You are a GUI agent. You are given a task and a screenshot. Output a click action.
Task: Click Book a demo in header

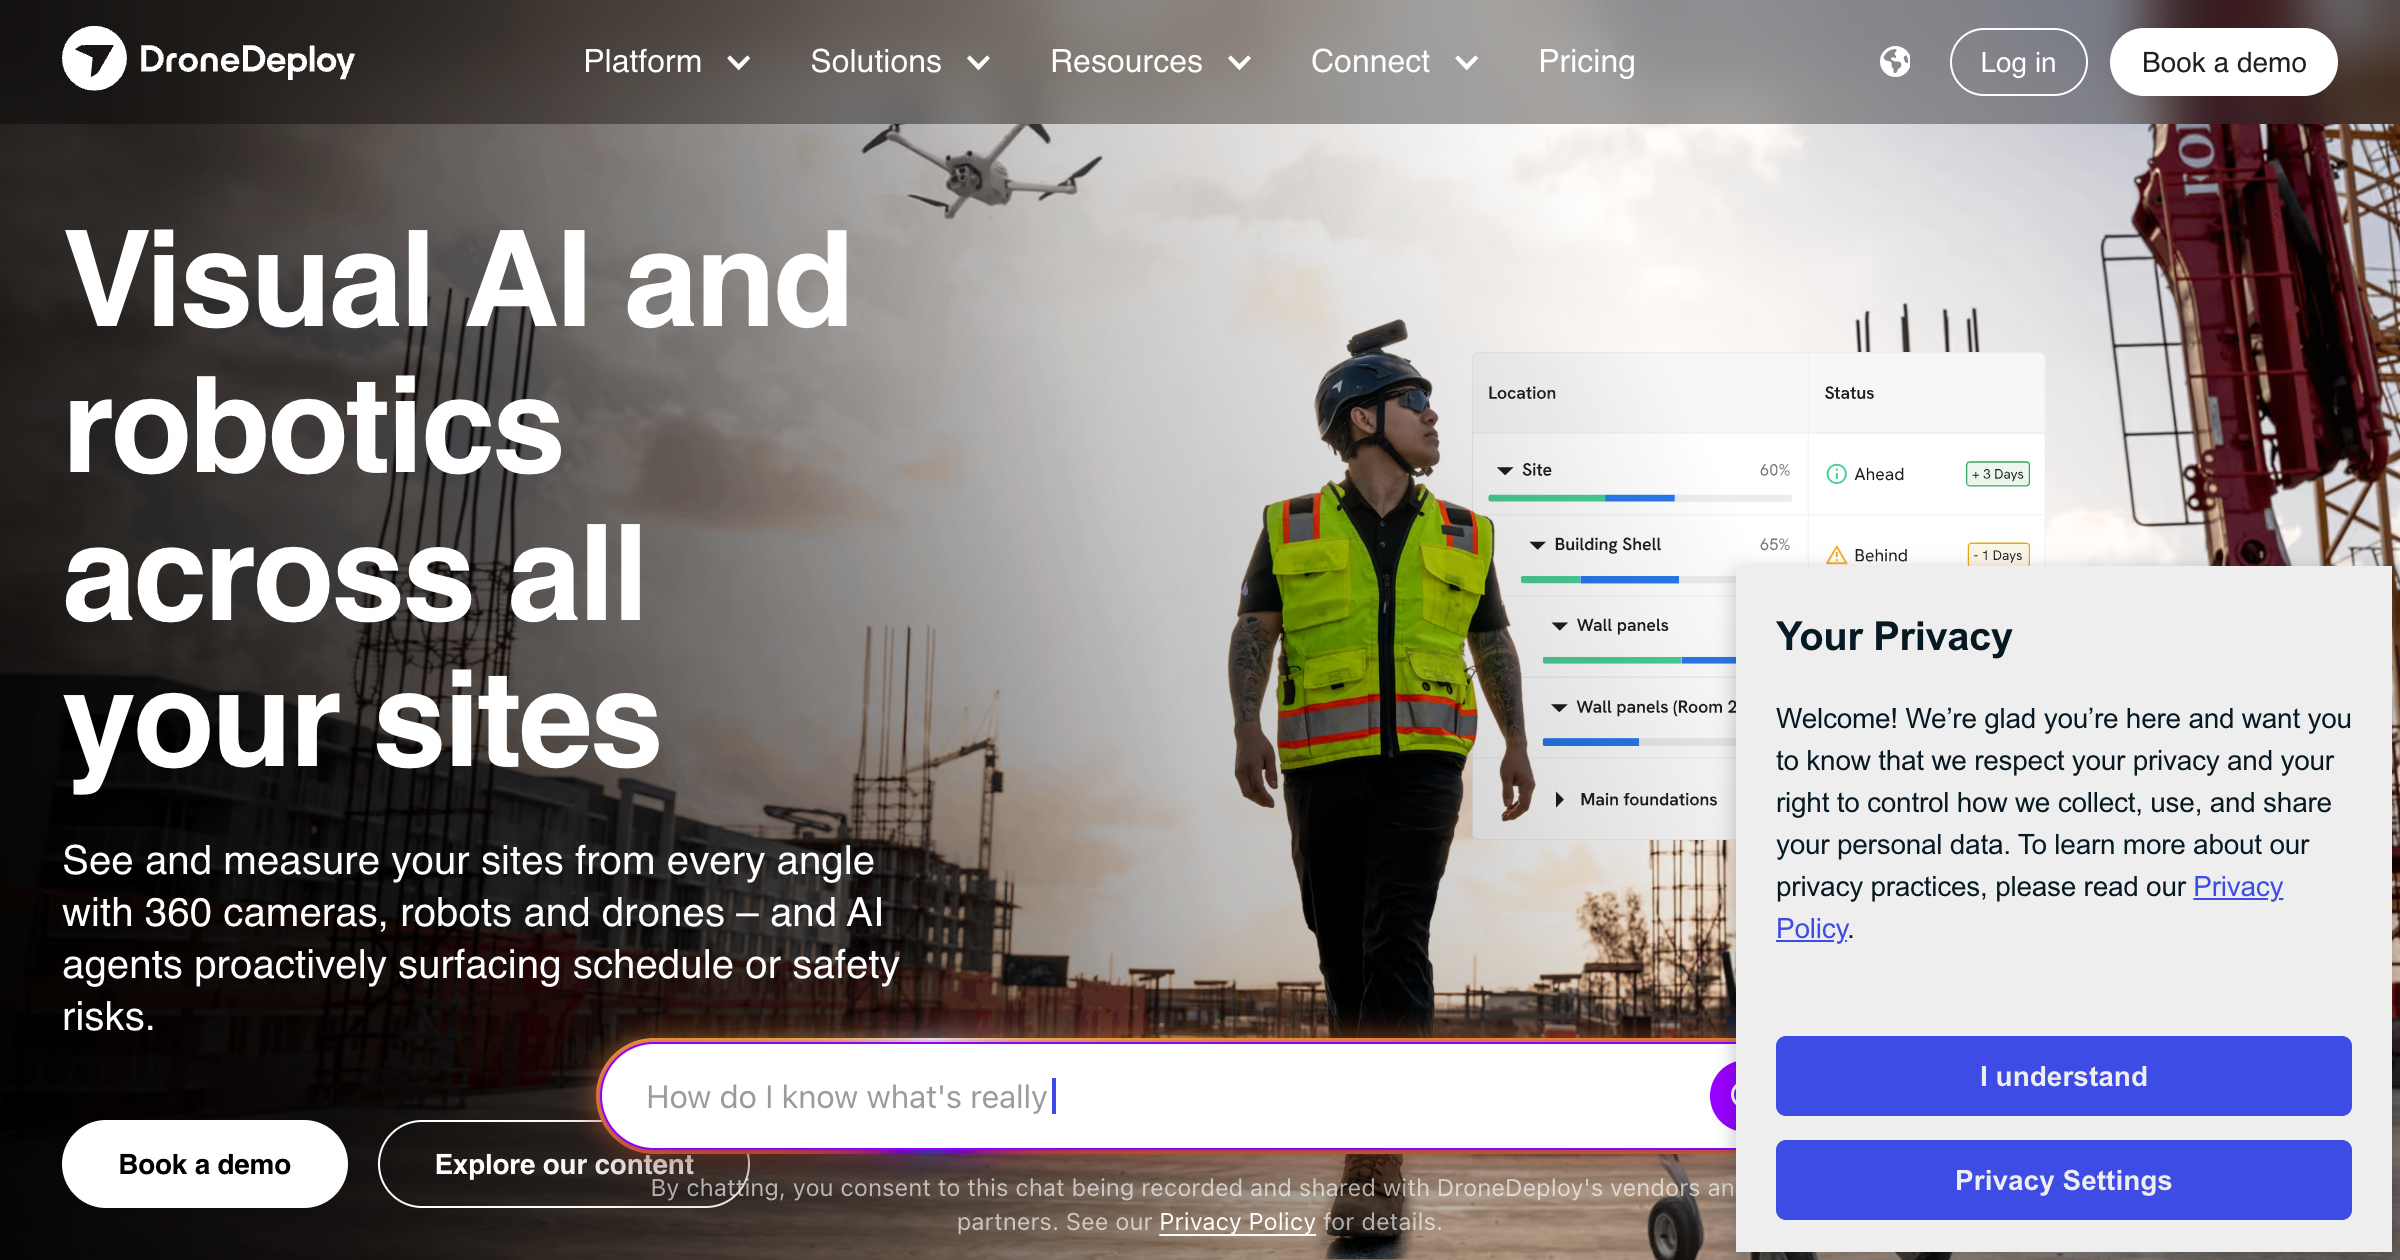(x=2224, y=62)
